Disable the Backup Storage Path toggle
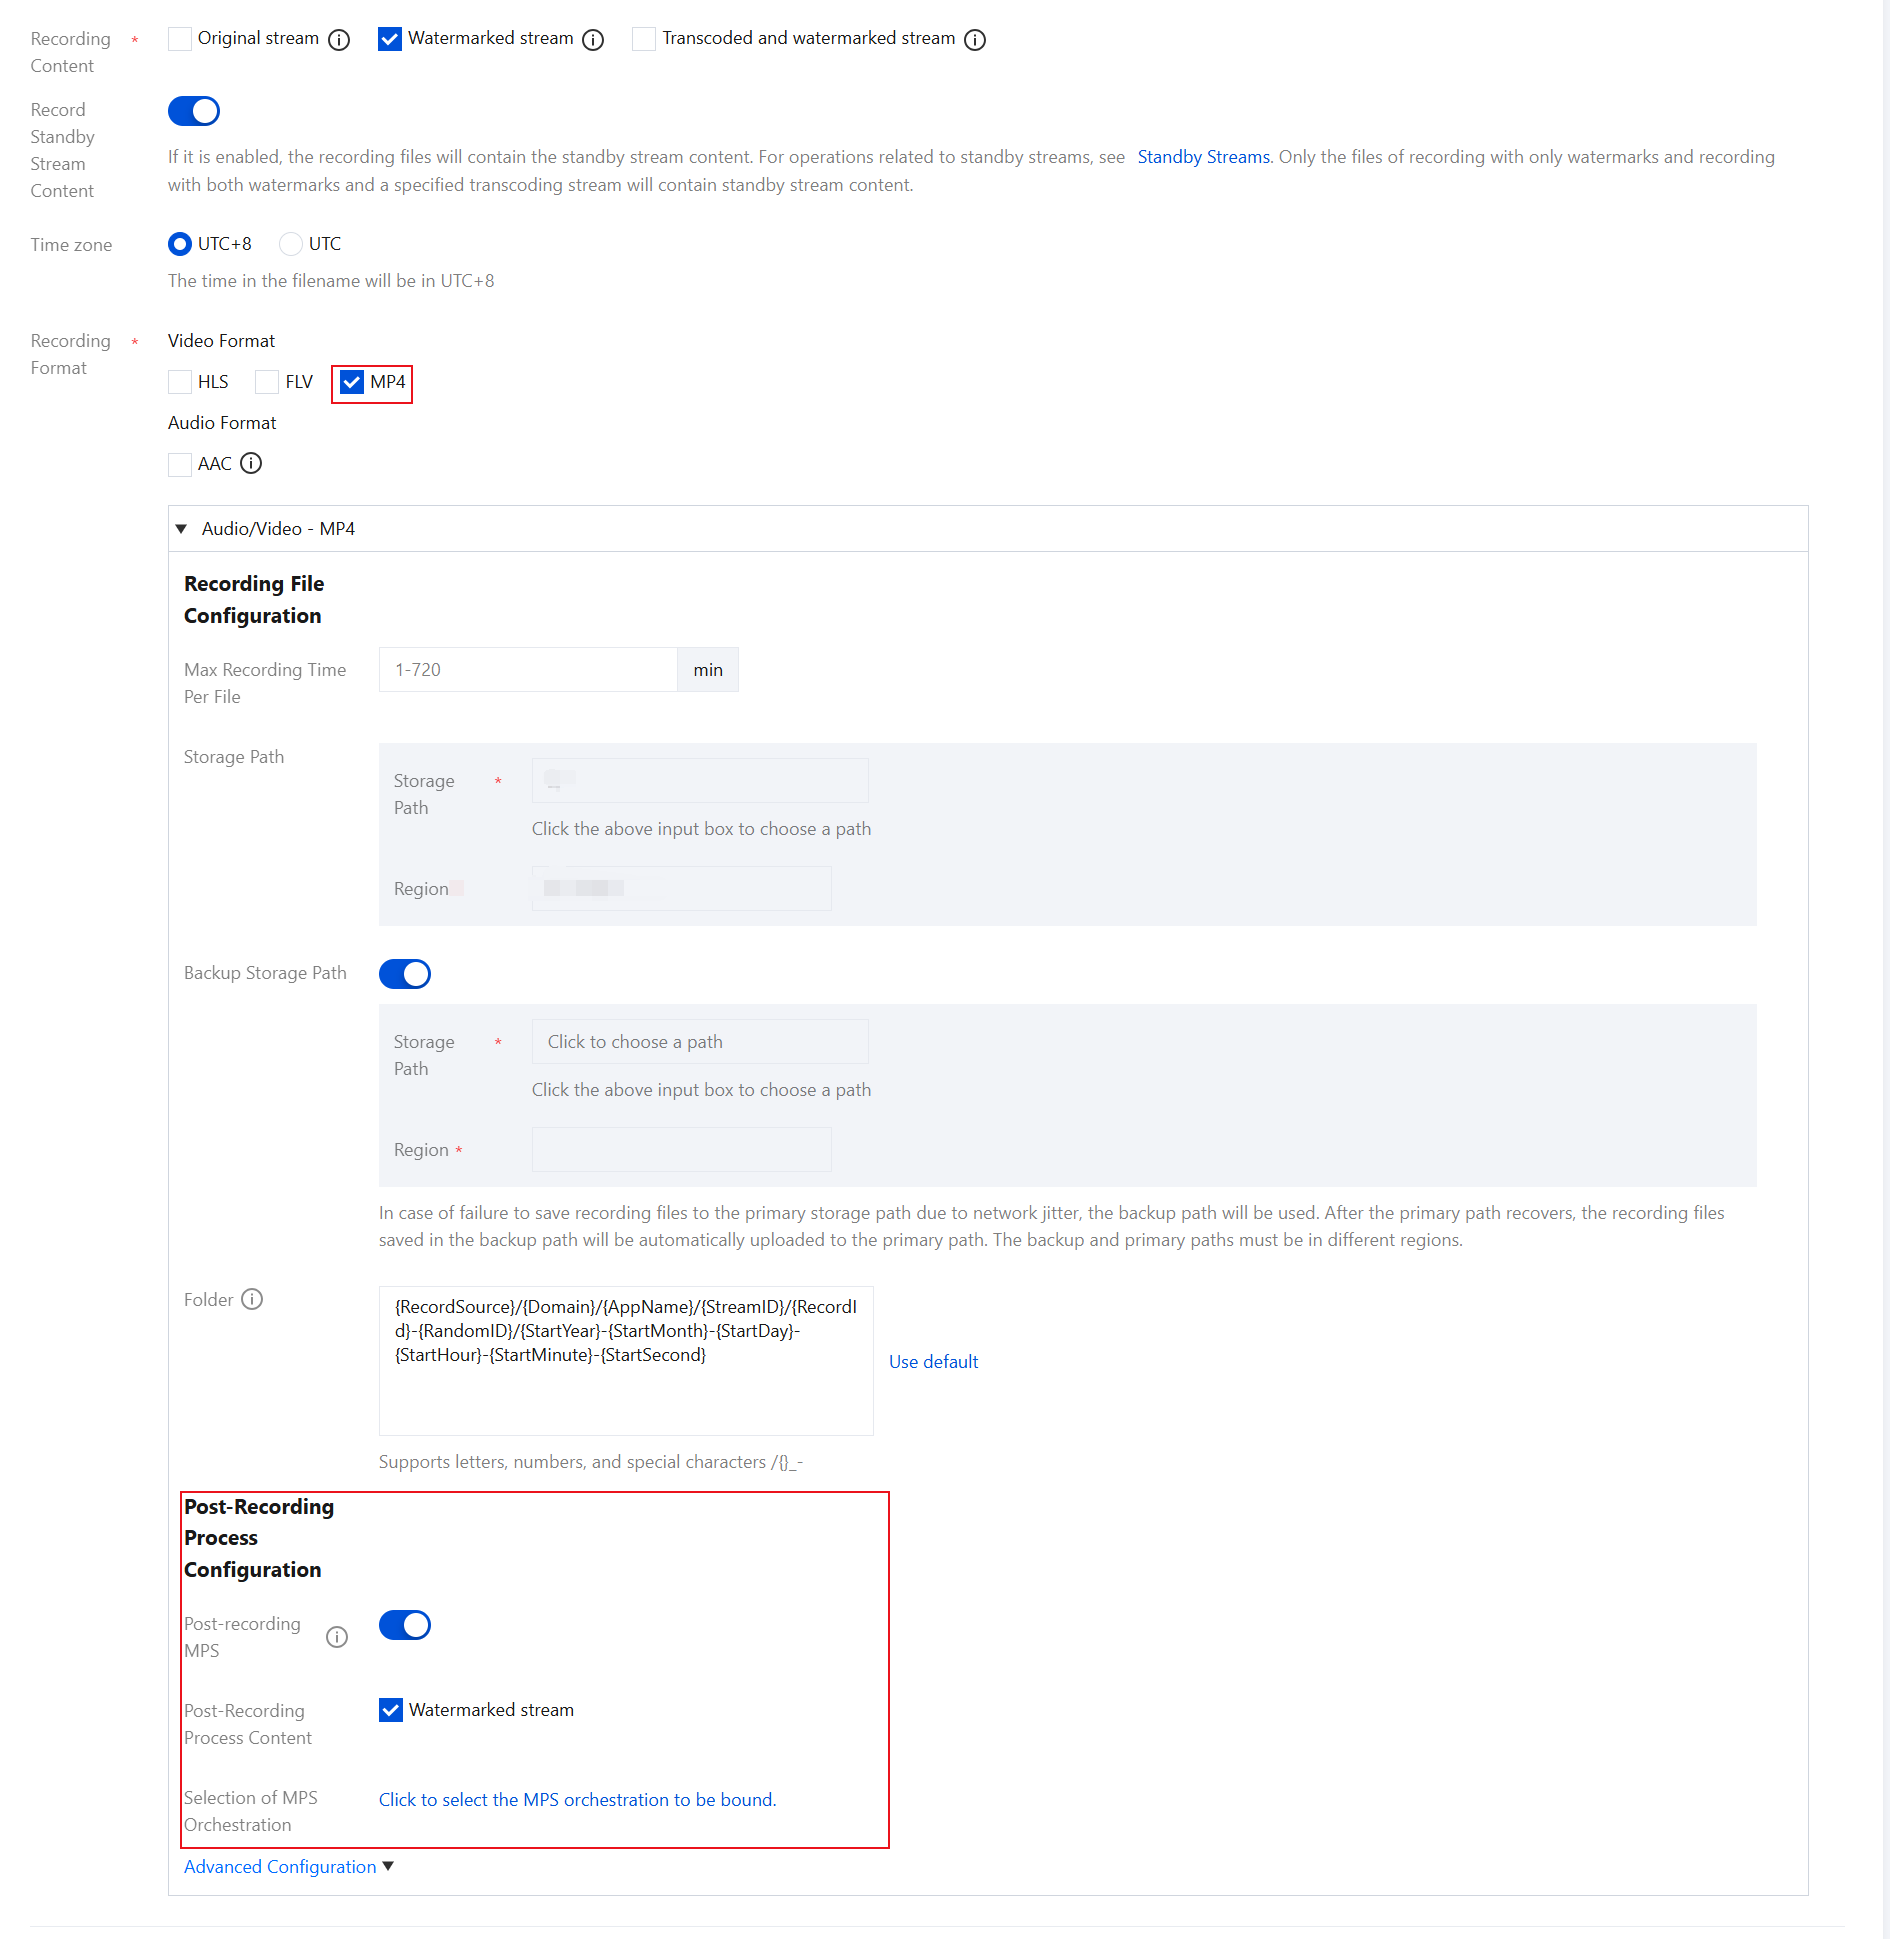 [405, 974]
